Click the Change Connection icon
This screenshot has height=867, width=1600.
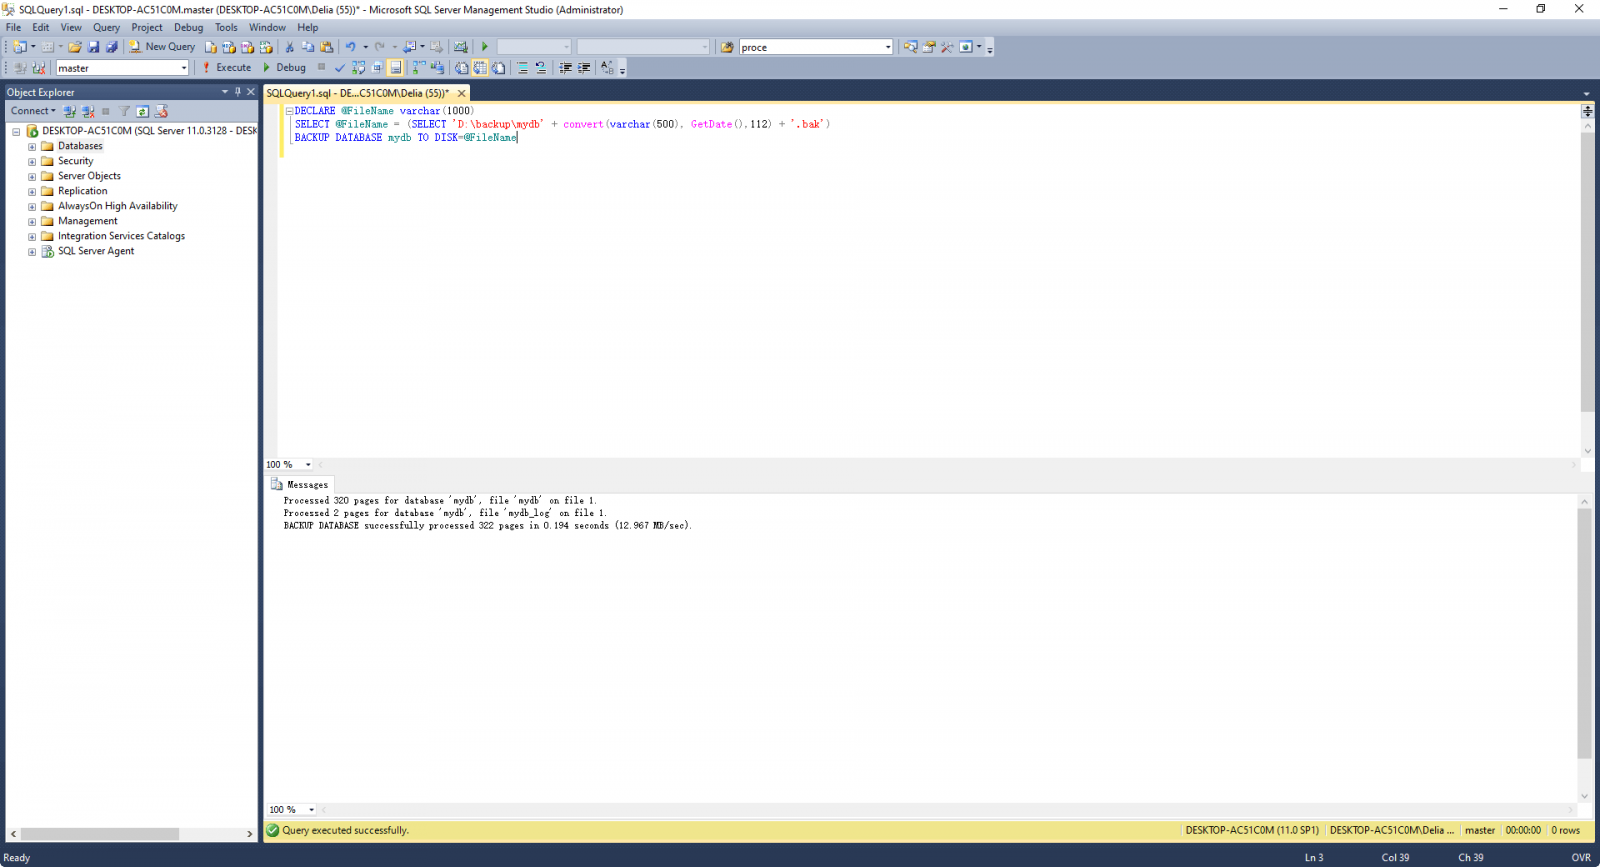point(39,68)
